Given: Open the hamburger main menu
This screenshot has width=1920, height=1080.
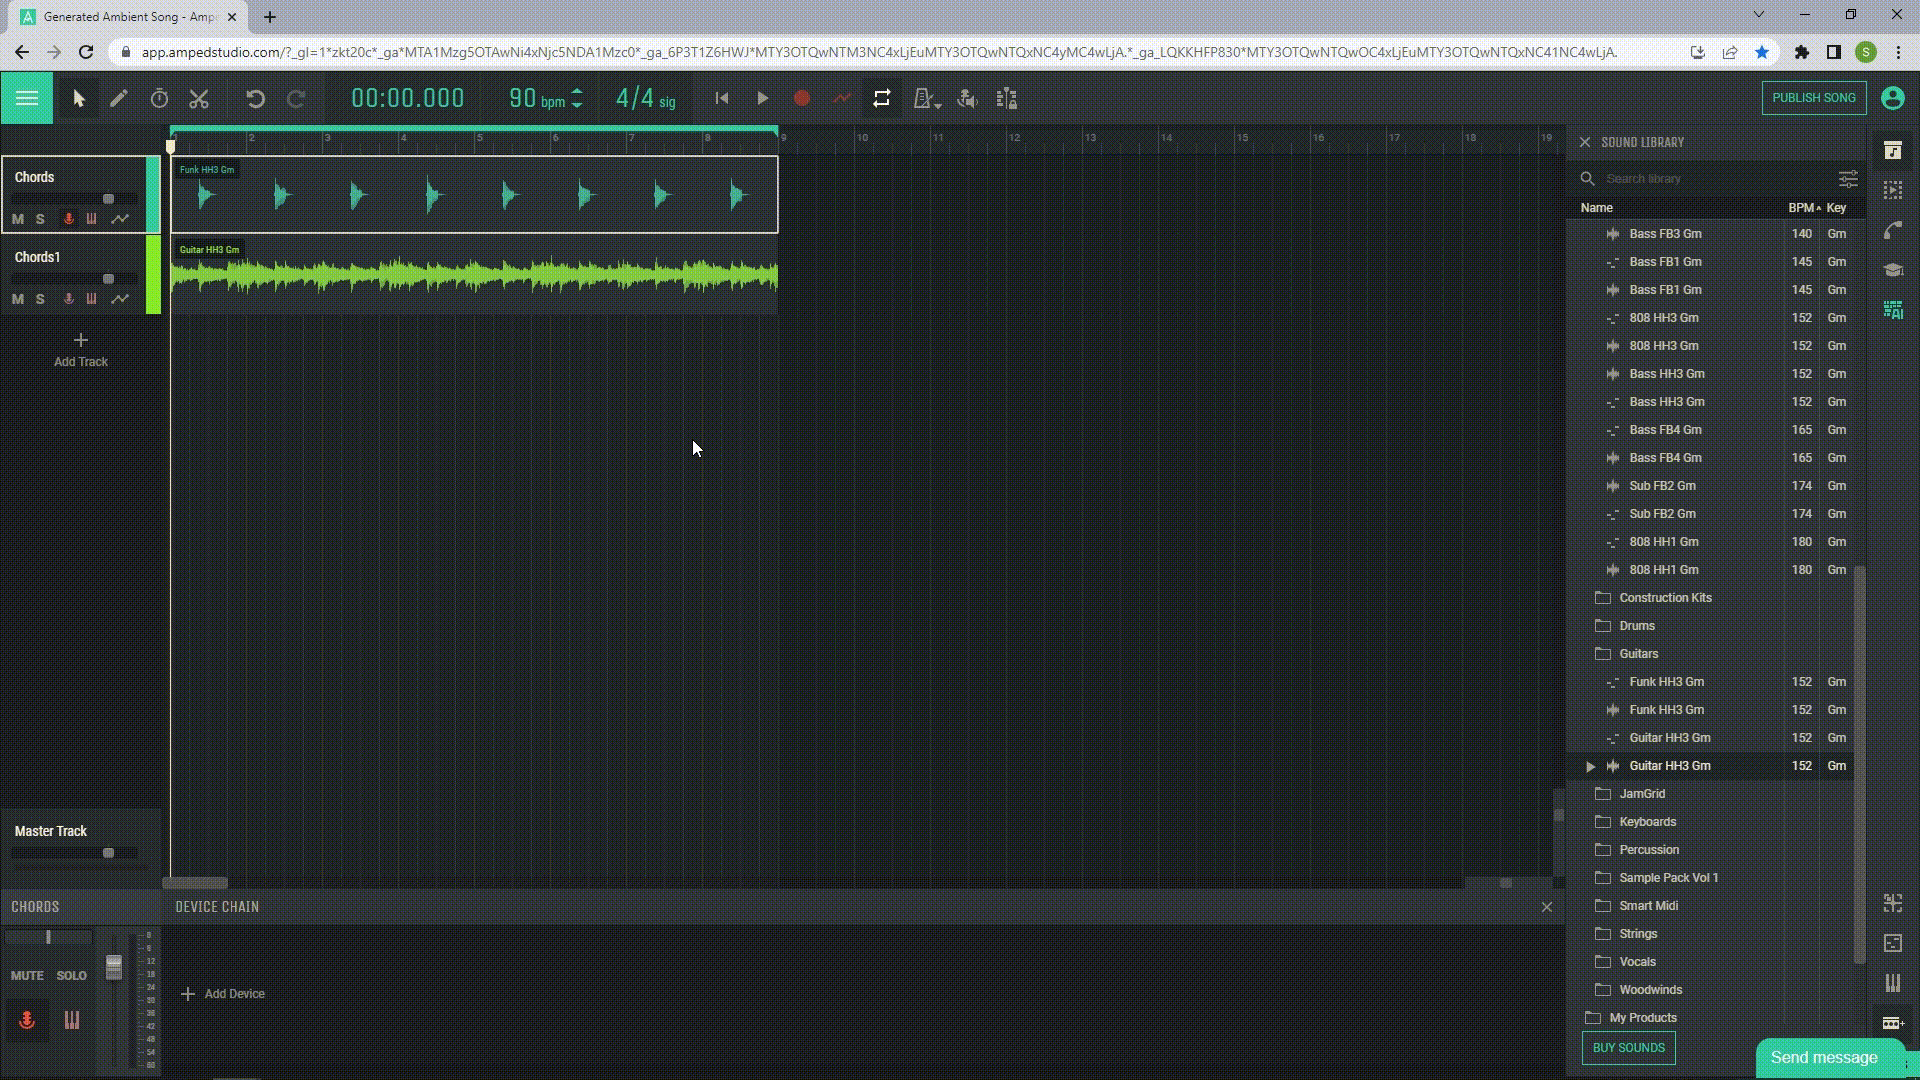Looking at the screenshot, I should point(27,98).
